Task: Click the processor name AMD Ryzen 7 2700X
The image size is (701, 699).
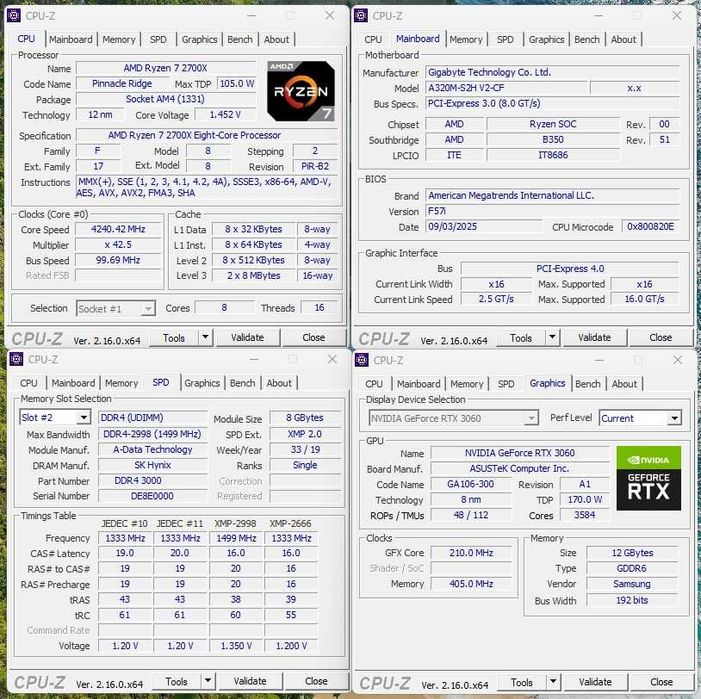Action: click(165, 68)
